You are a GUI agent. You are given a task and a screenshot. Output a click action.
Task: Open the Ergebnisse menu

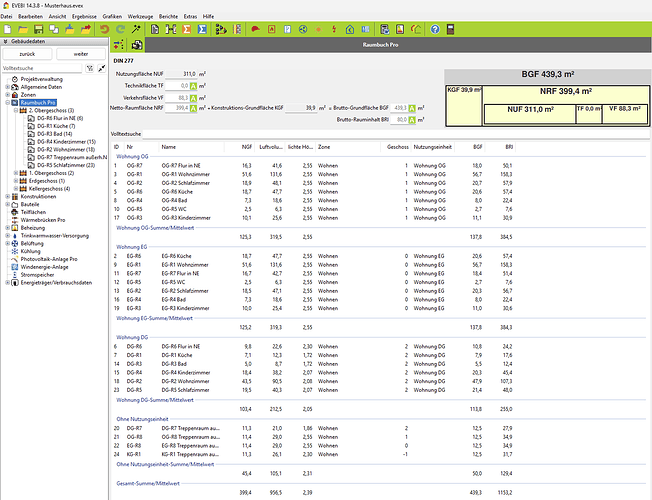[84, 17]
